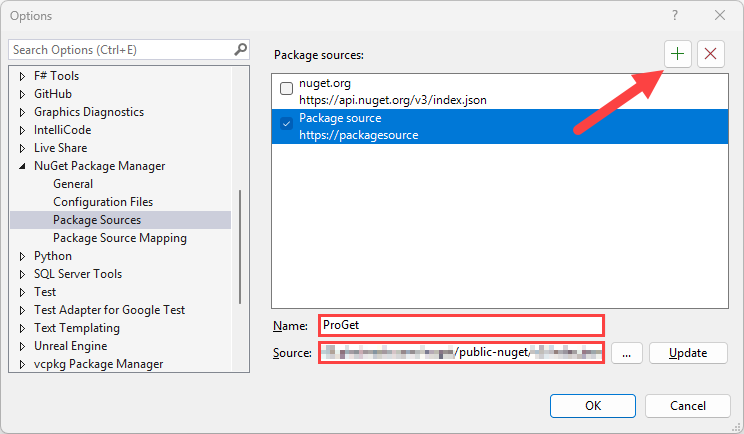Expand the IntelliCode node
Image resolution: width=744 pixels, height=434 pixels.
point(22,130)
